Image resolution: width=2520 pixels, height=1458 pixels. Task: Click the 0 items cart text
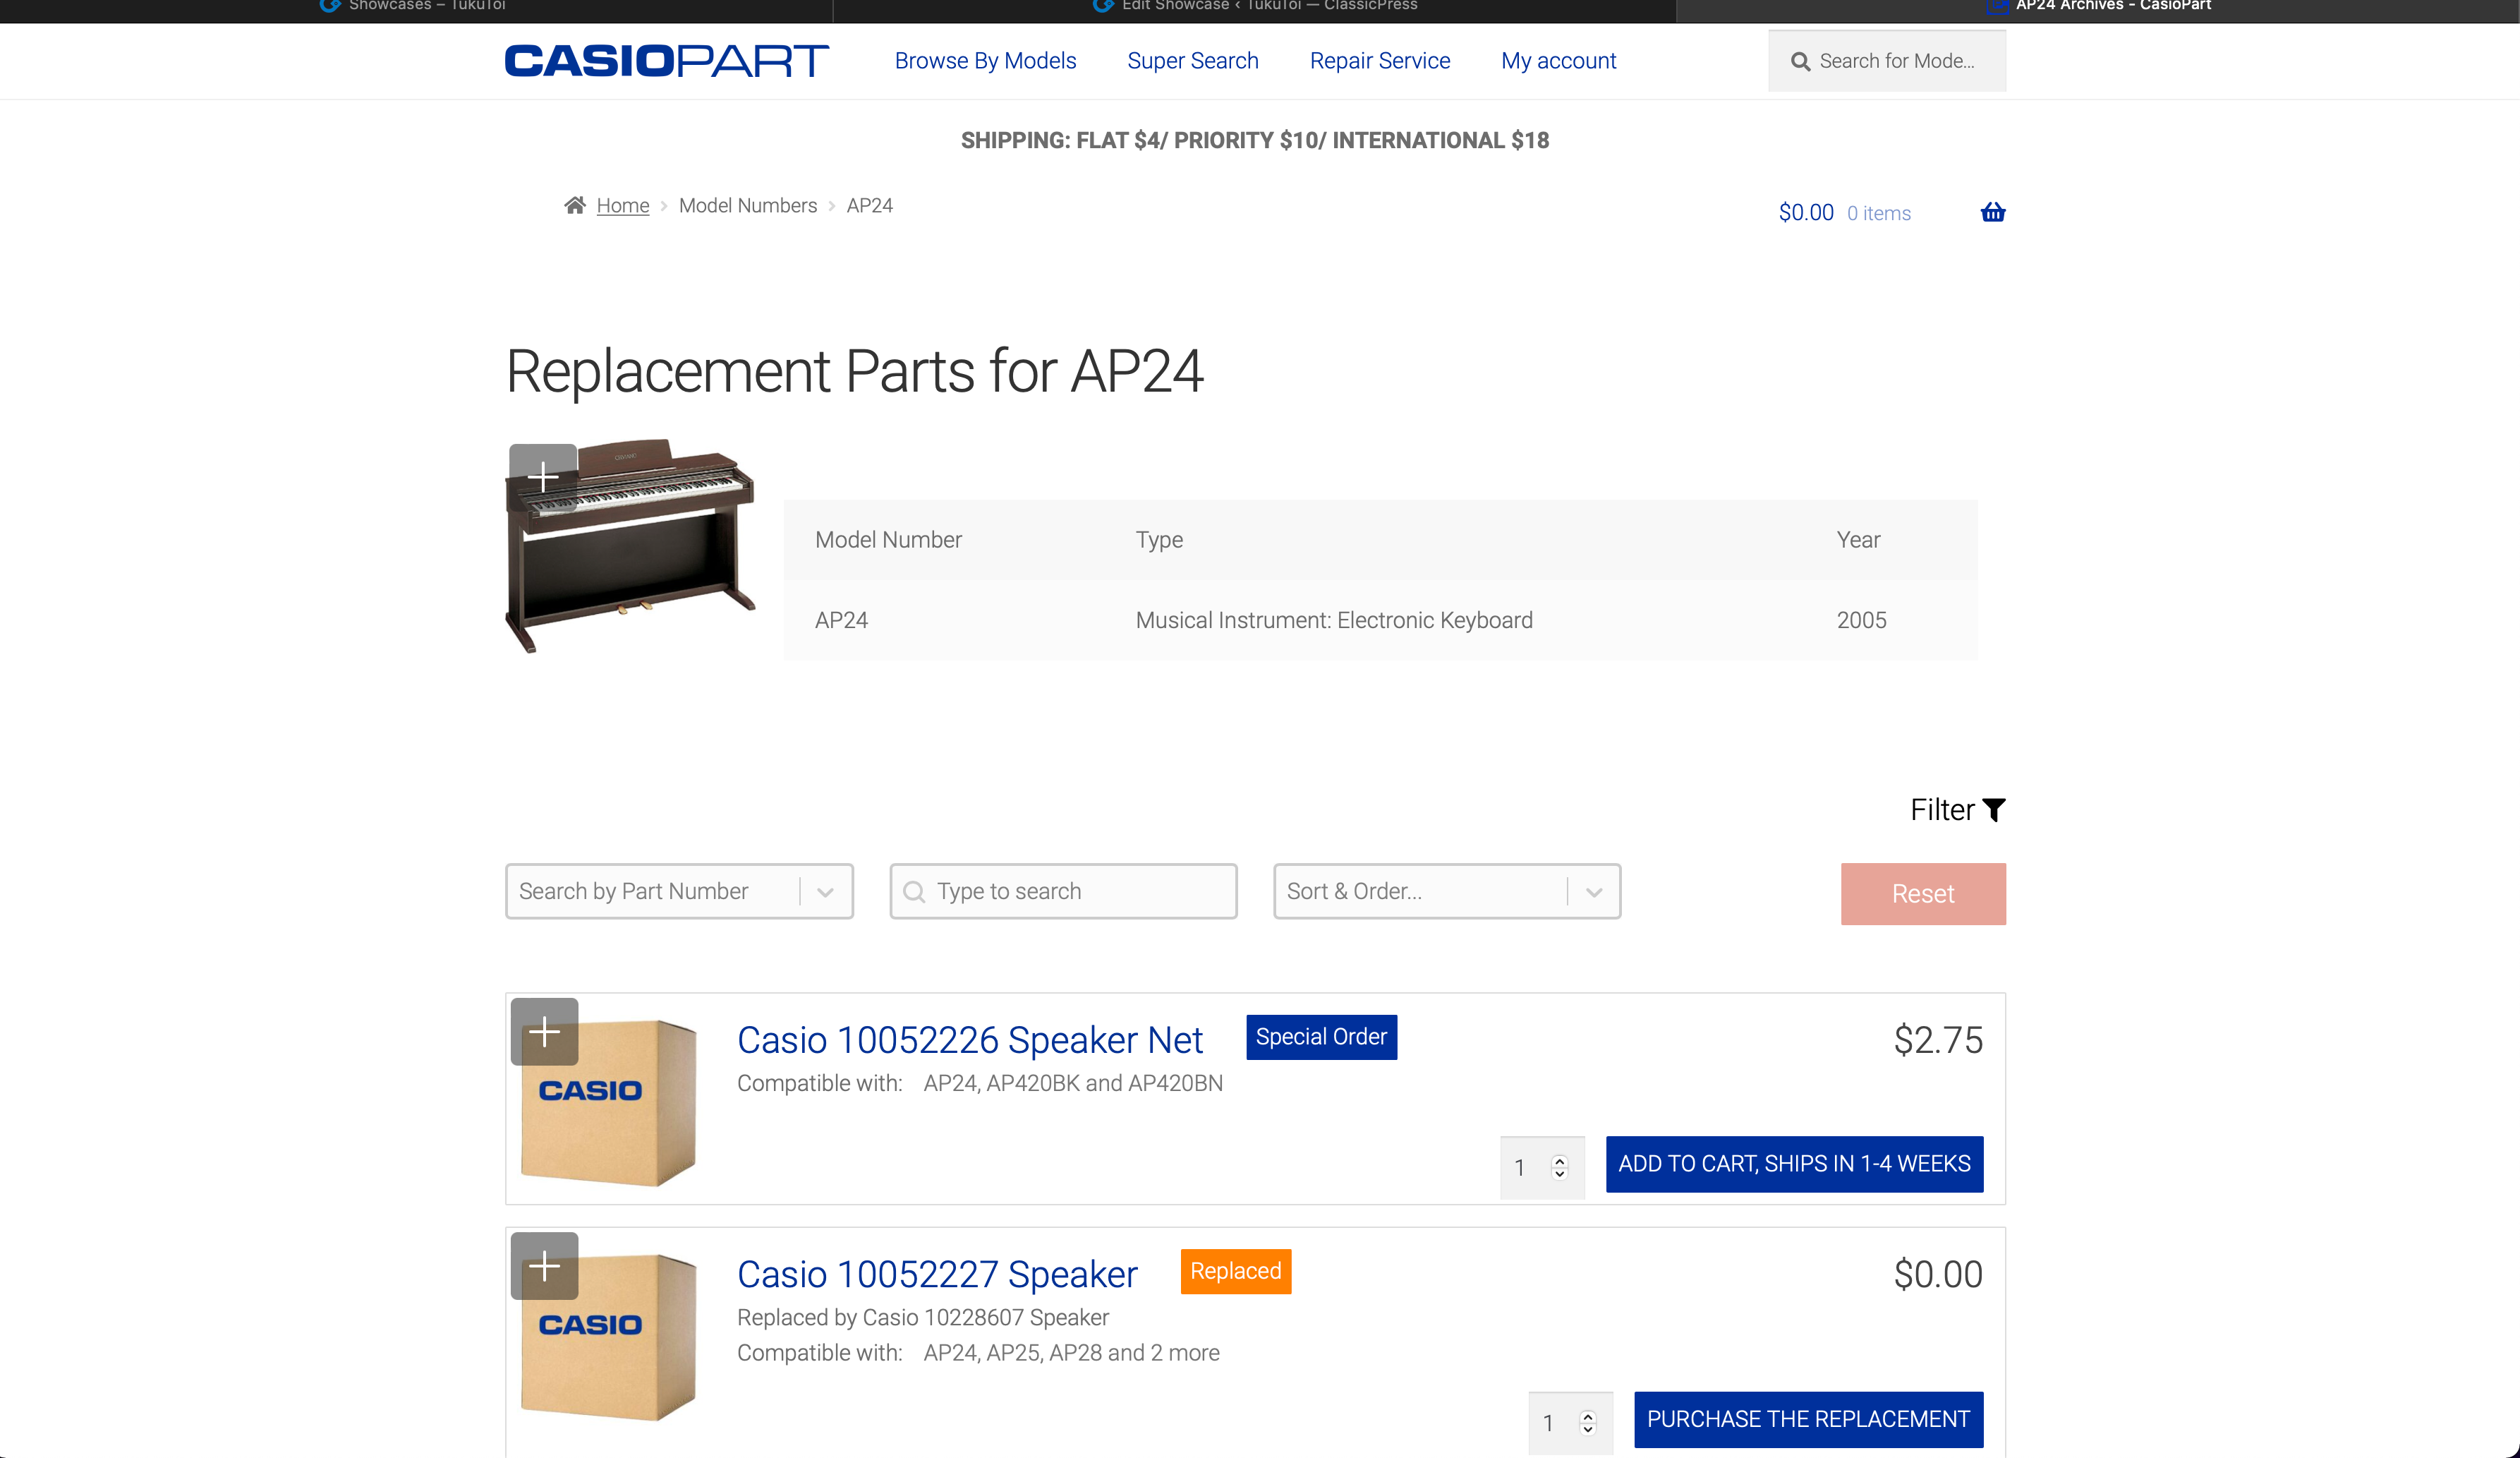pyautogui.click(x=1878, y=213)
